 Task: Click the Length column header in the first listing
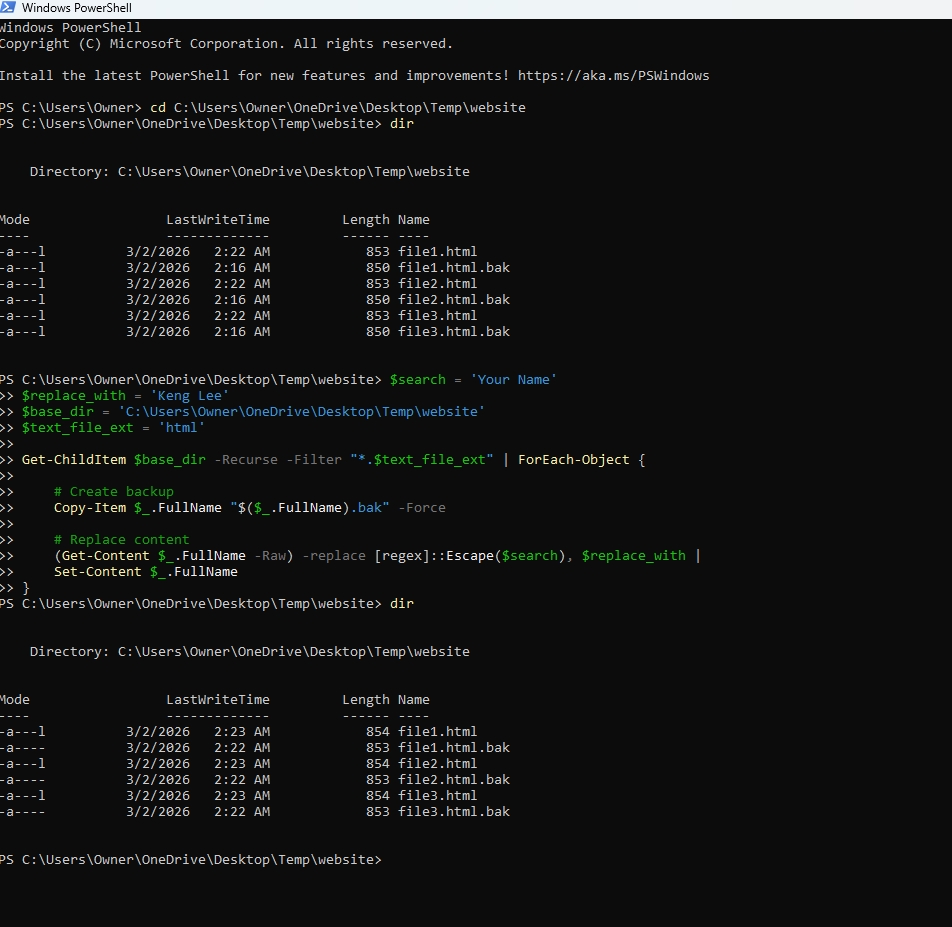coord(365,220)
